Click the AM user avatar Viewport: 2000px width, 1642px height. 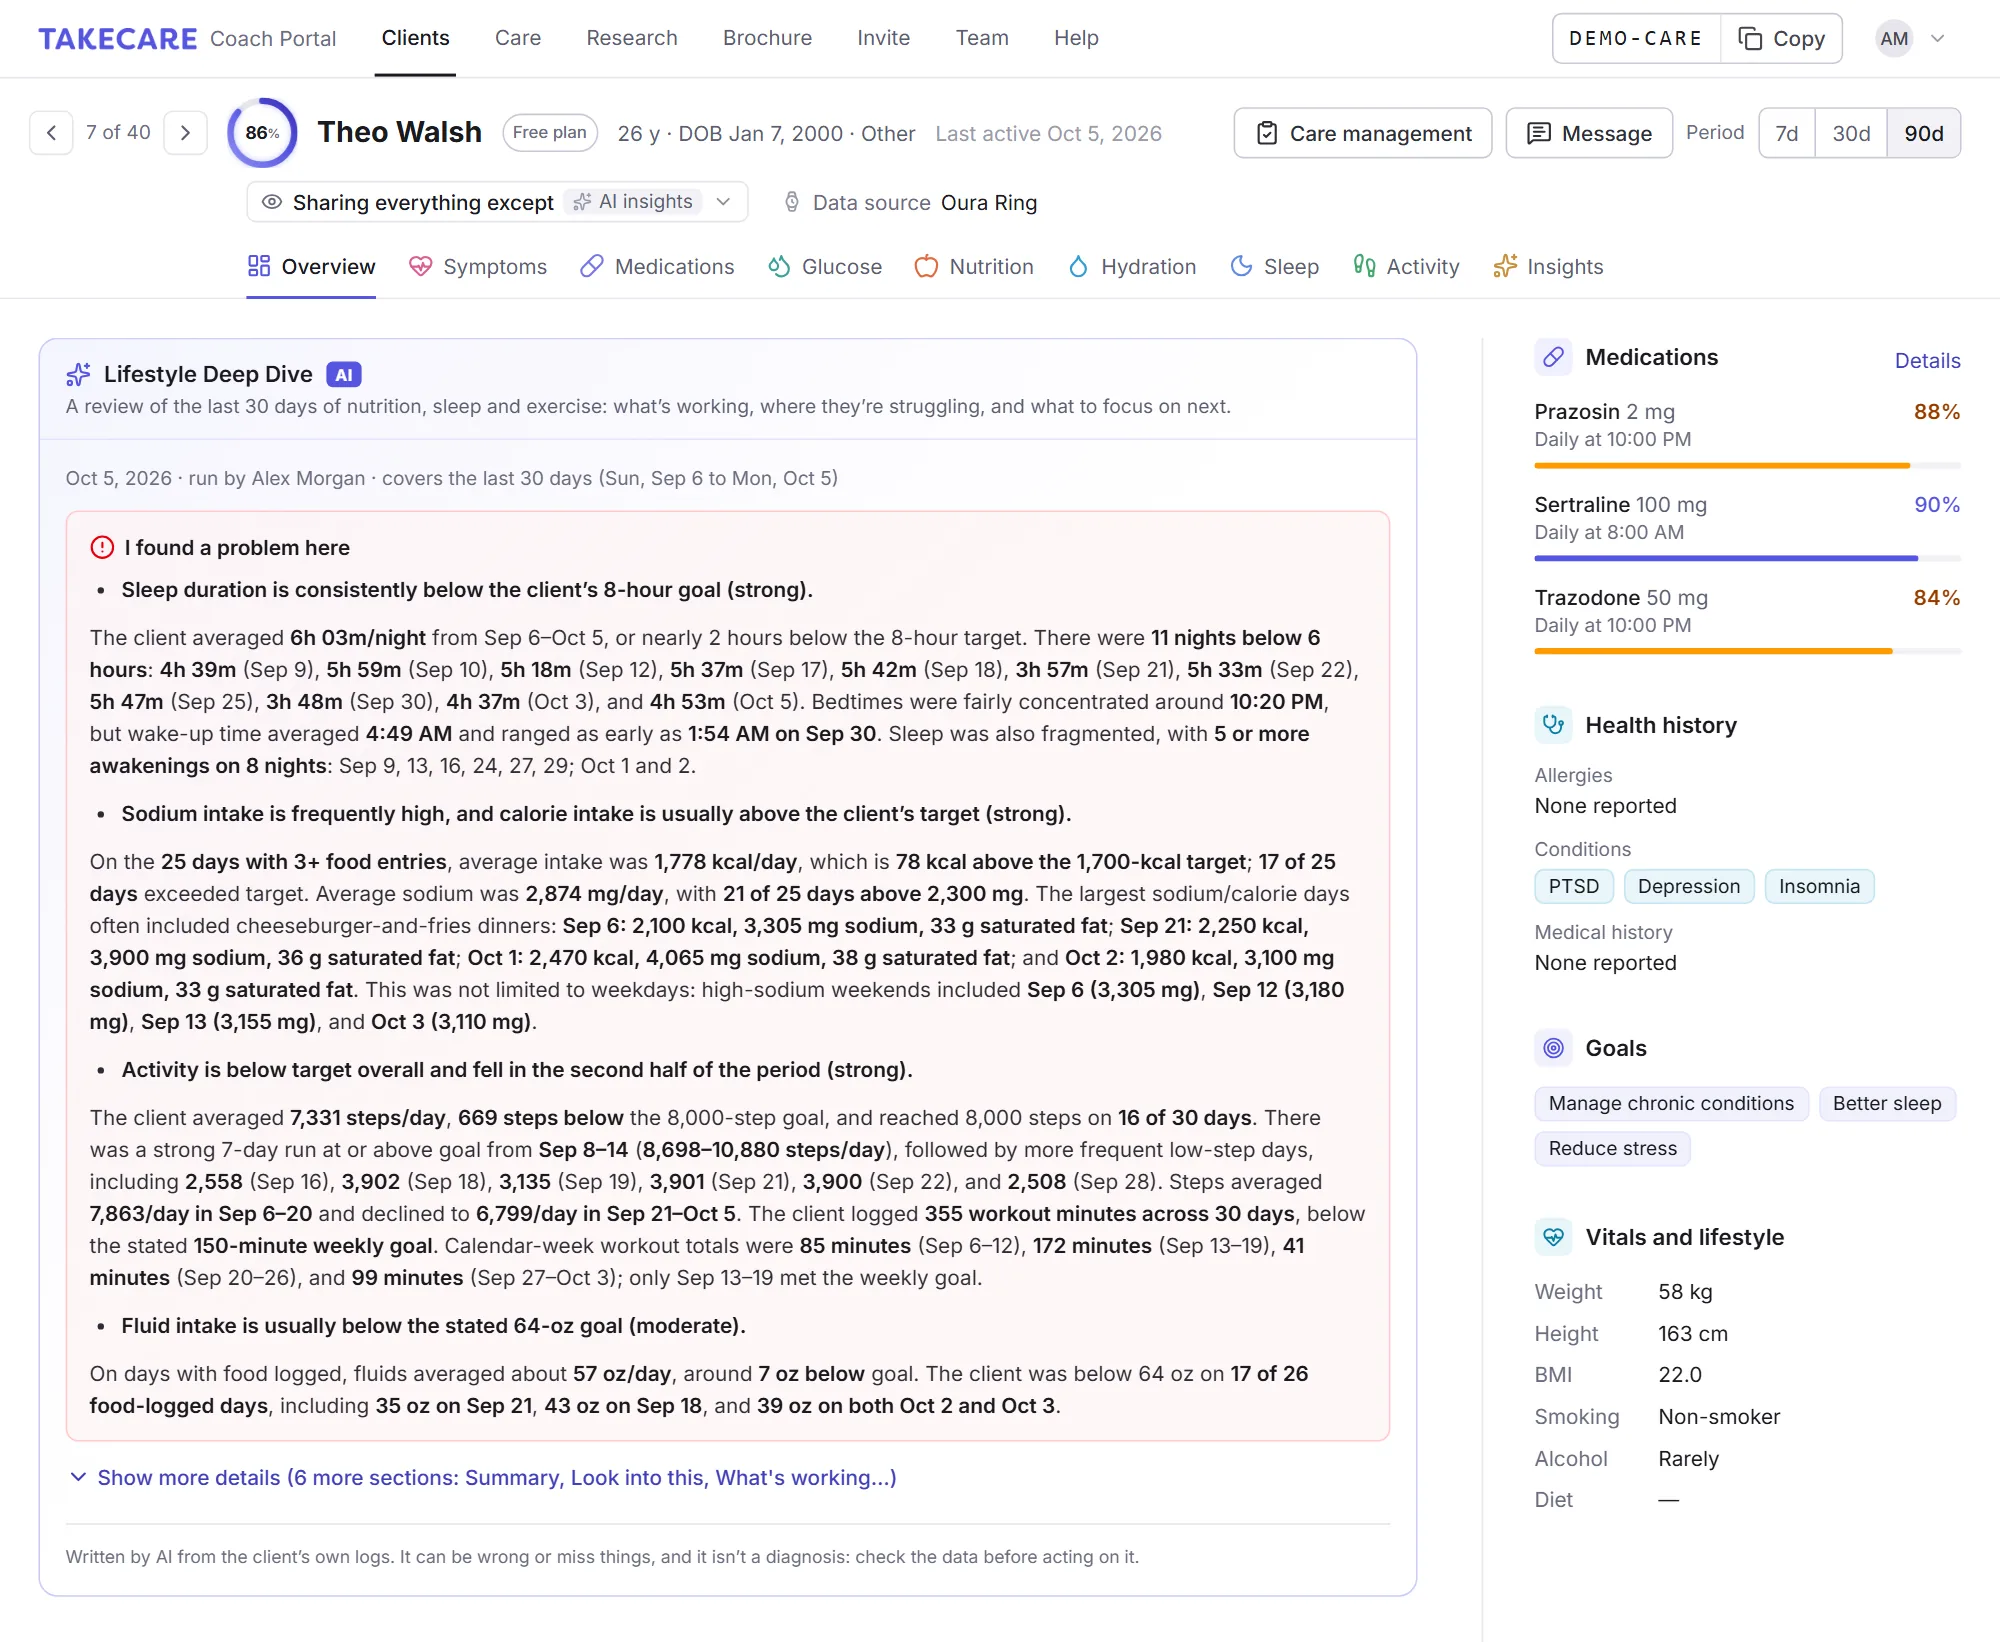tap(1893, 39)
